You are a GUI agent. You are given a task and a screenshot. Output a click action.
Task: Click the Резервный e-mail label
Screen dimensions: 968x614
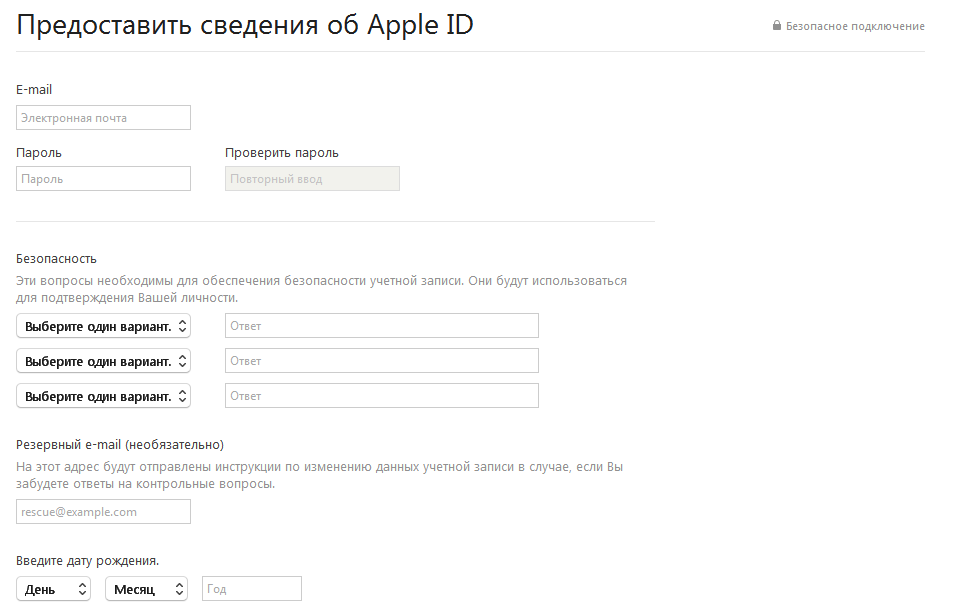[120, 444]
